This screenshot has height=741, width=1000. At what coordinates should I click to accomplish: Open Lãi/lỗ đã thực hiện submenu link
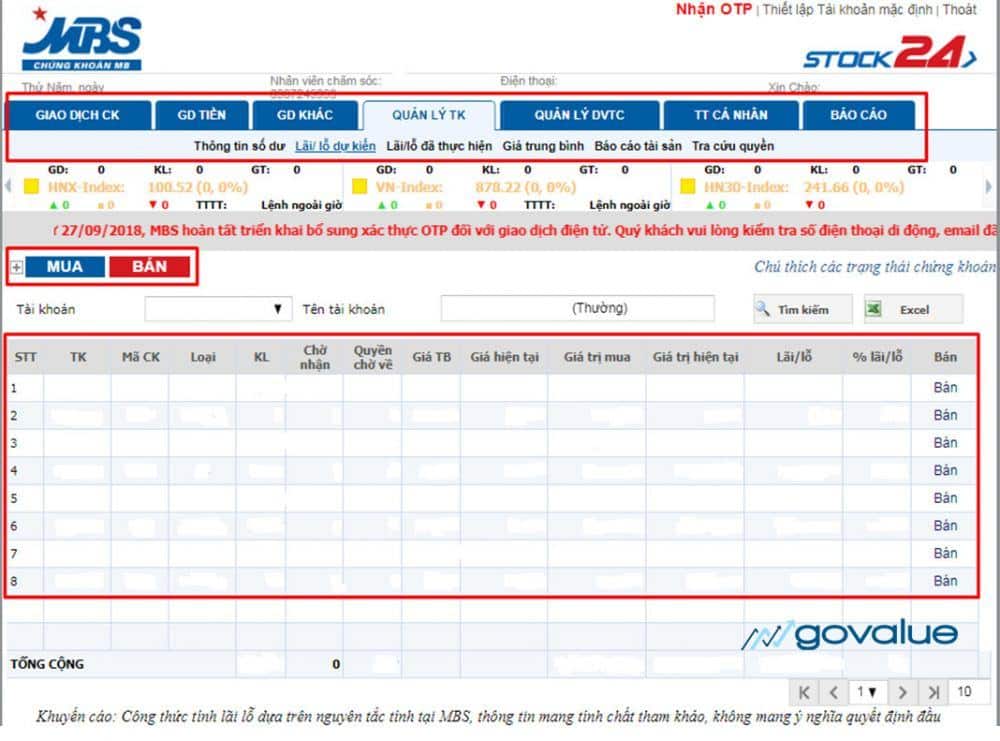[439, 146]
